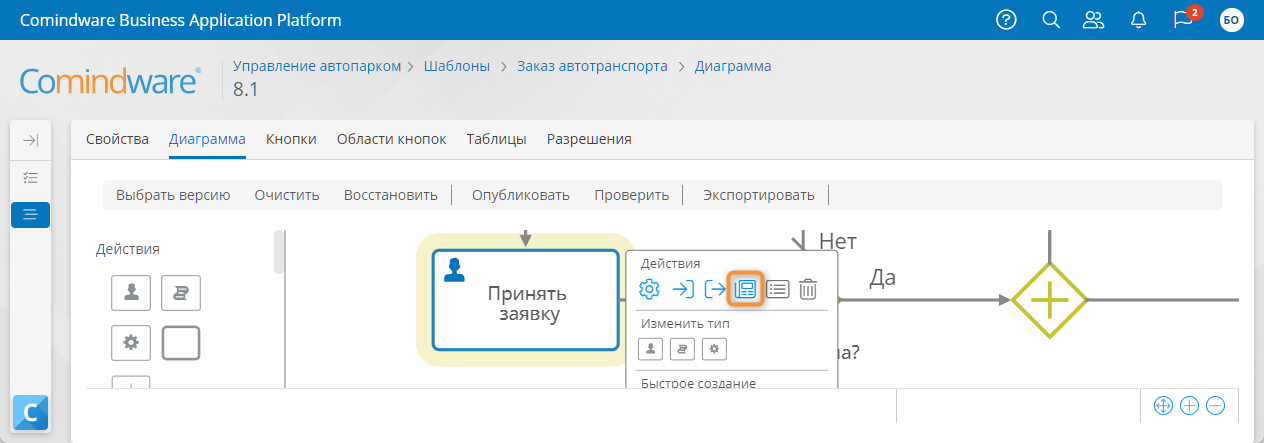This screenshot has width=1264, height=443.
Task: Select the Принять заявку task
Action: 526,300
